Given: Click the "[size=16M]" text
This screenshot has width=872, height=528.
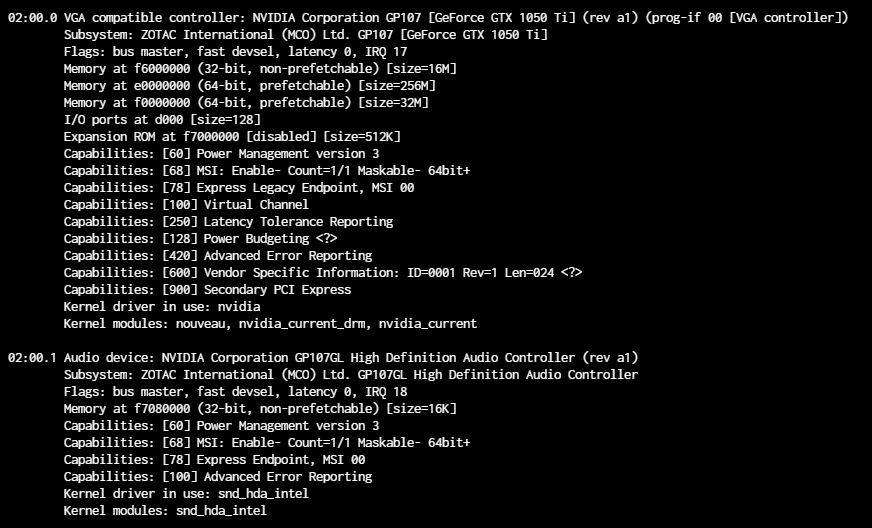Looking at the screenshot, I should [x=421, y=68].
